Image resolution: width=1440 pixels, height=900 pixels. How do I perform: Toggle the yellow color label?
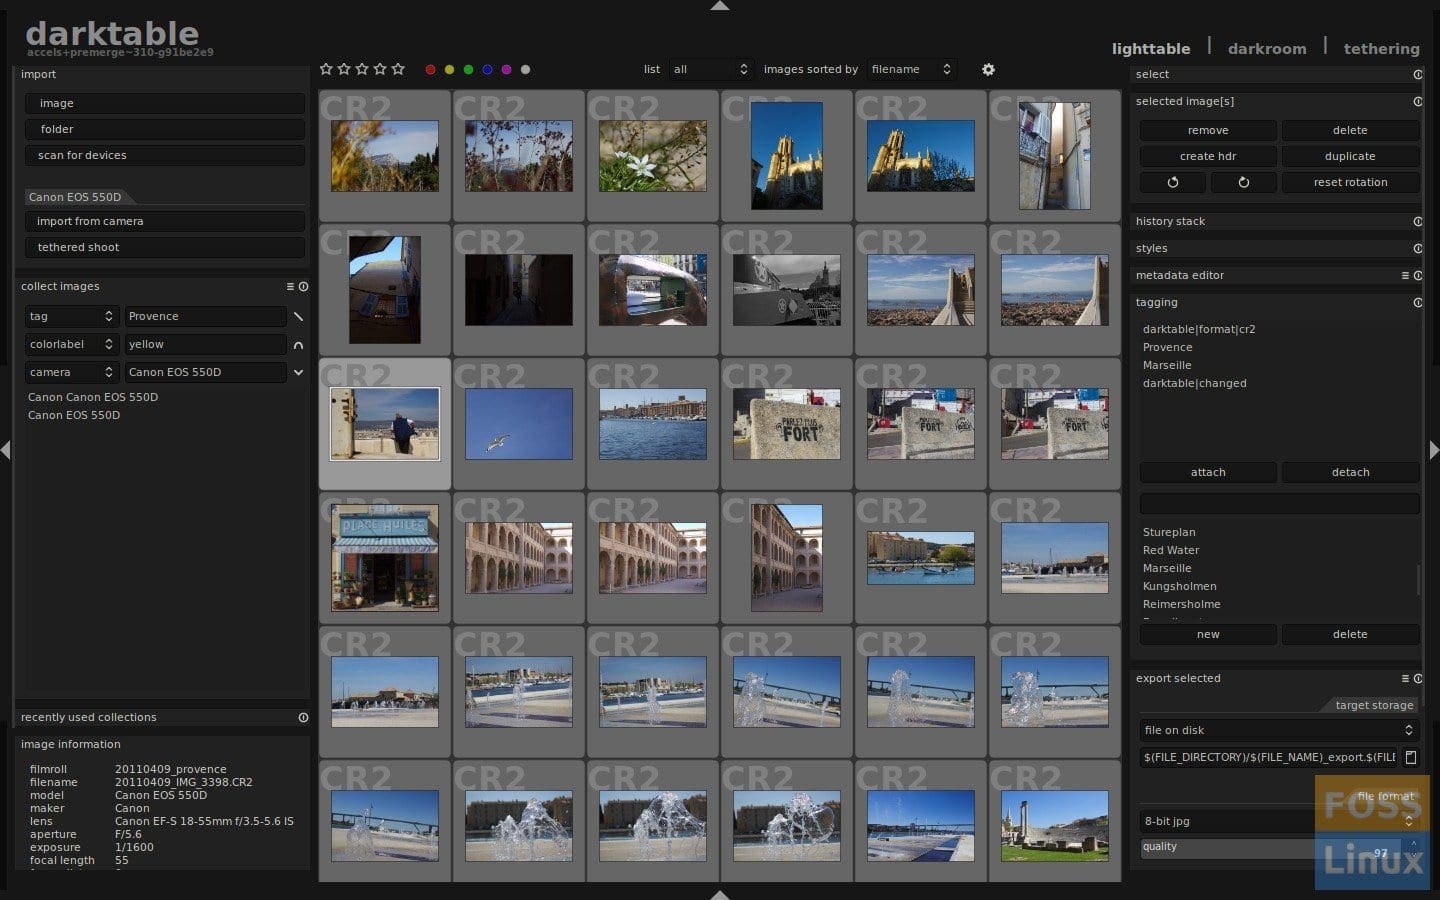(450, 70)
